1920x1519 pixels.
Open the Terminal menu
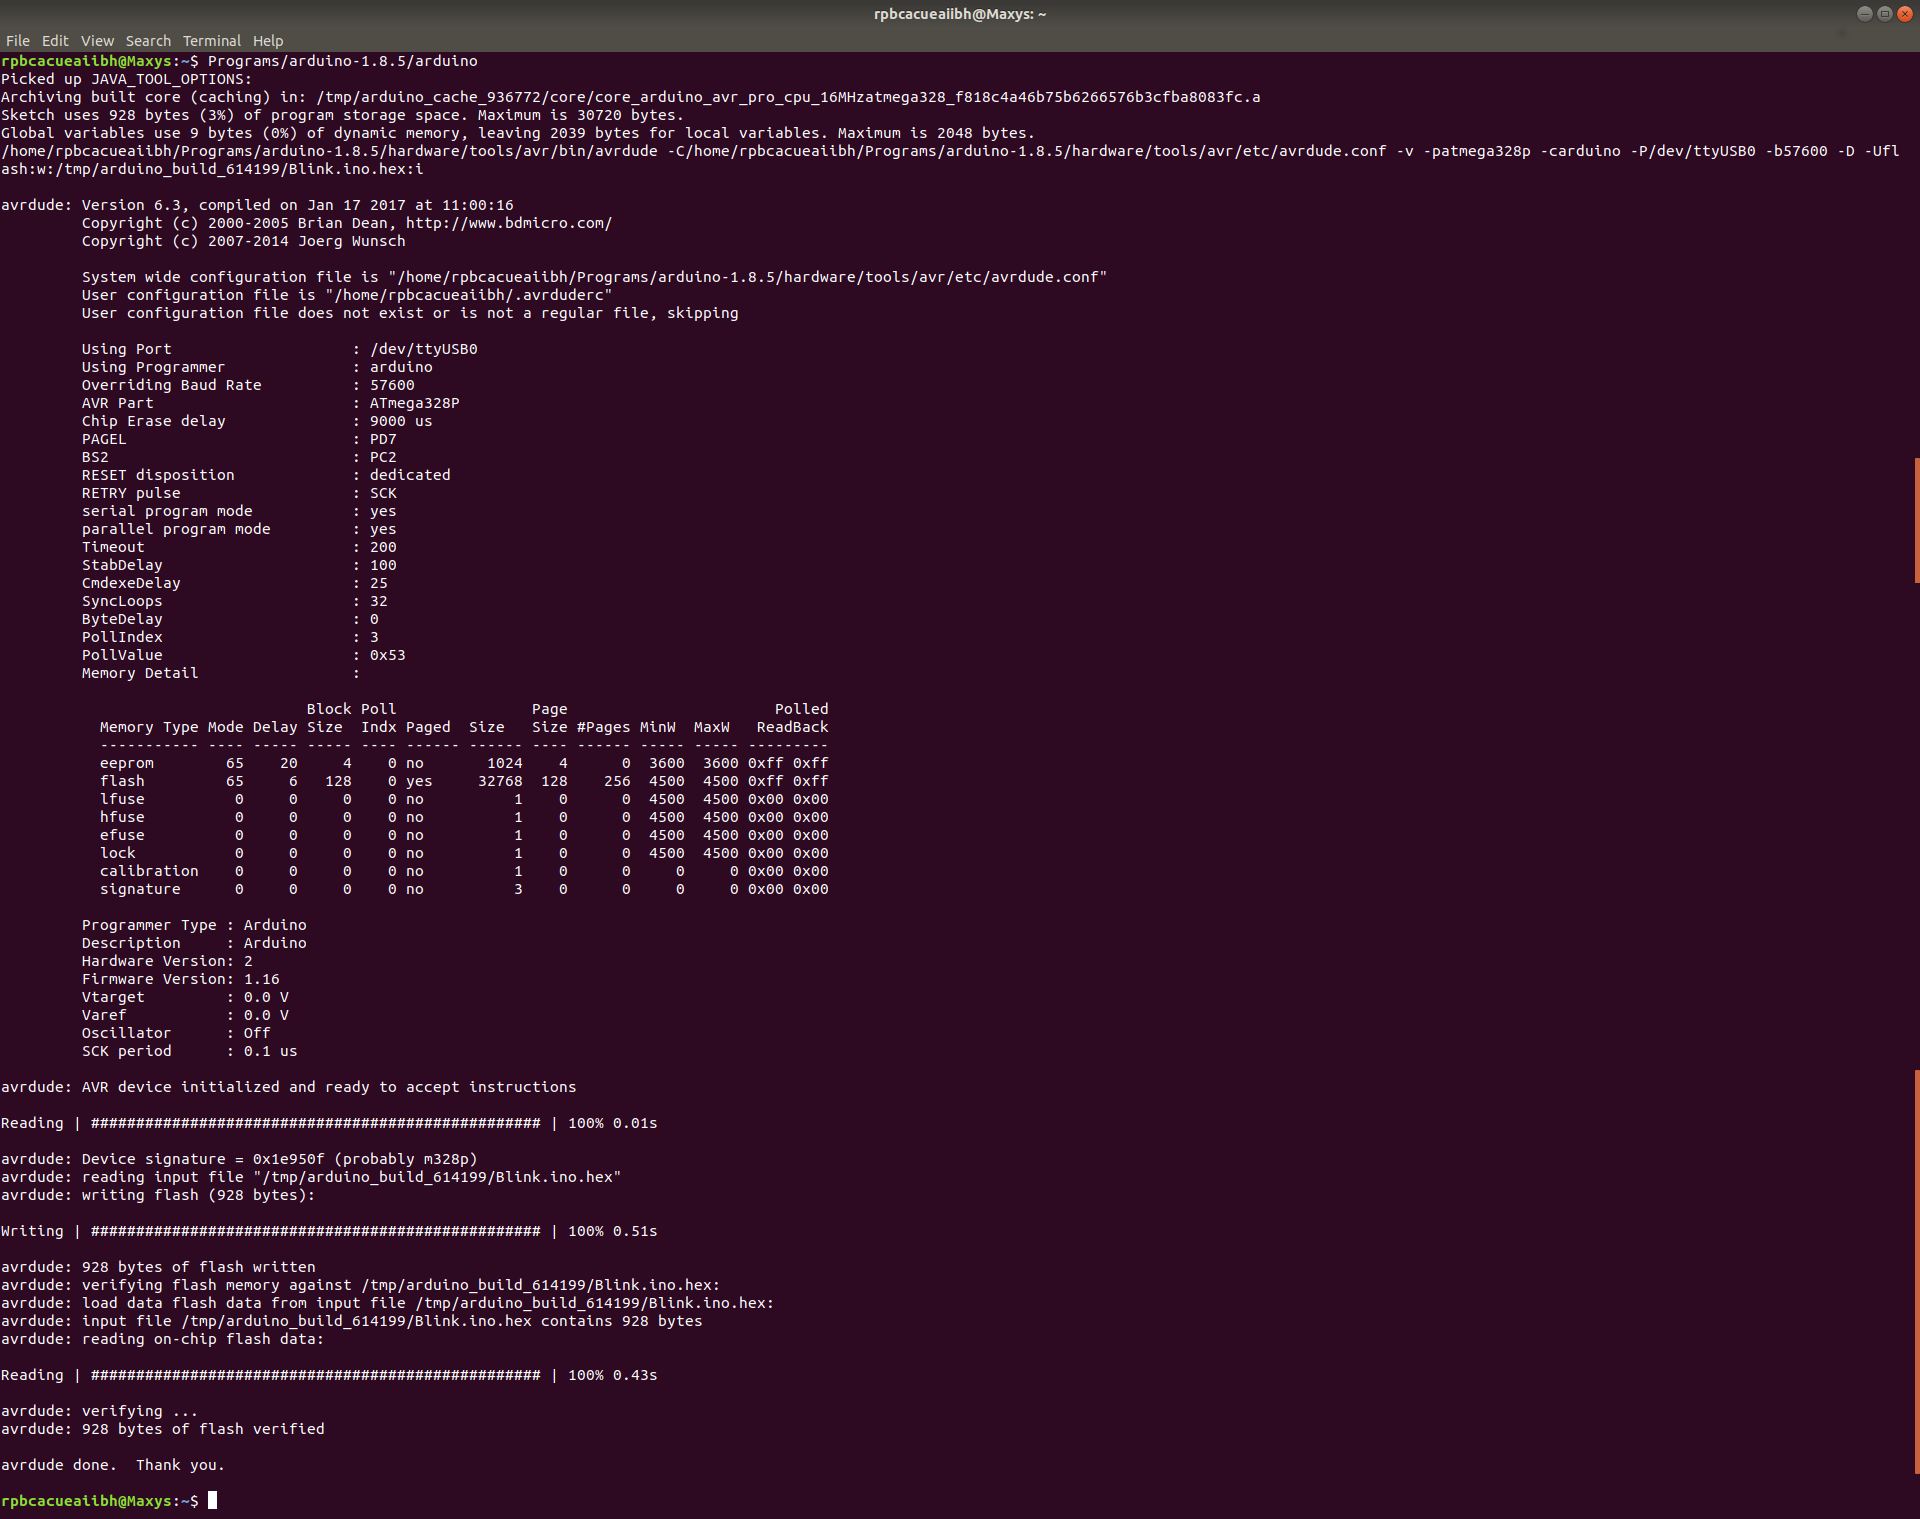pyautogui.click(x=211, y=41)
